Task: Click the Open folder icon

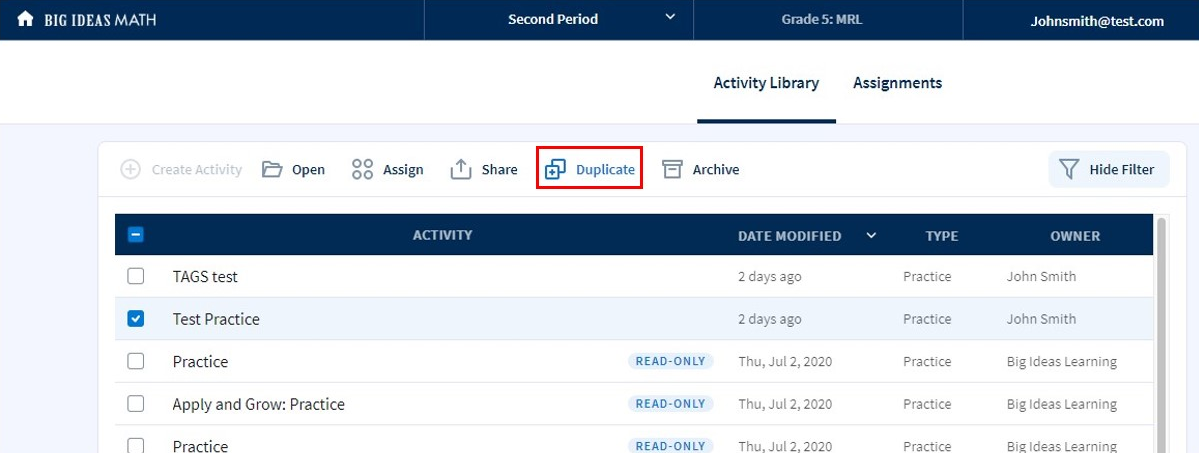Action: click(272, 170)
